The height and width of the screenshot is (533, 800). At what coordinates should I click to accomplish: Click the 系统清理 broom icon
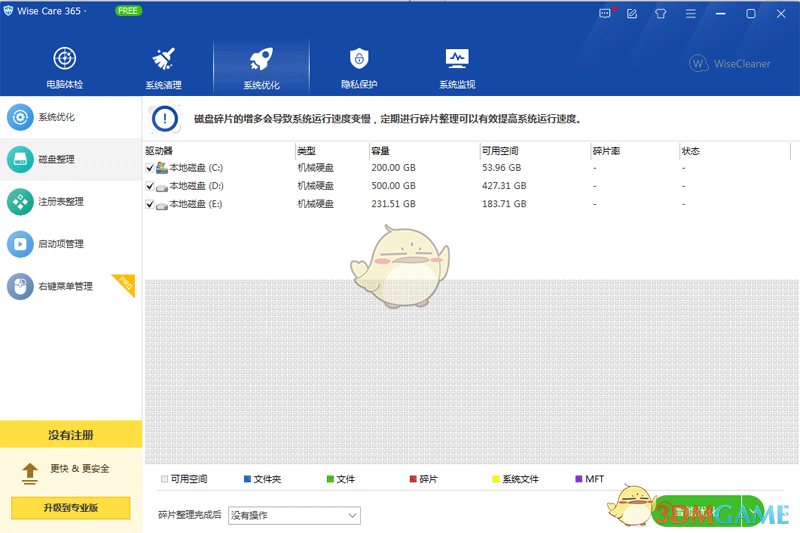[x=163, y=59]
